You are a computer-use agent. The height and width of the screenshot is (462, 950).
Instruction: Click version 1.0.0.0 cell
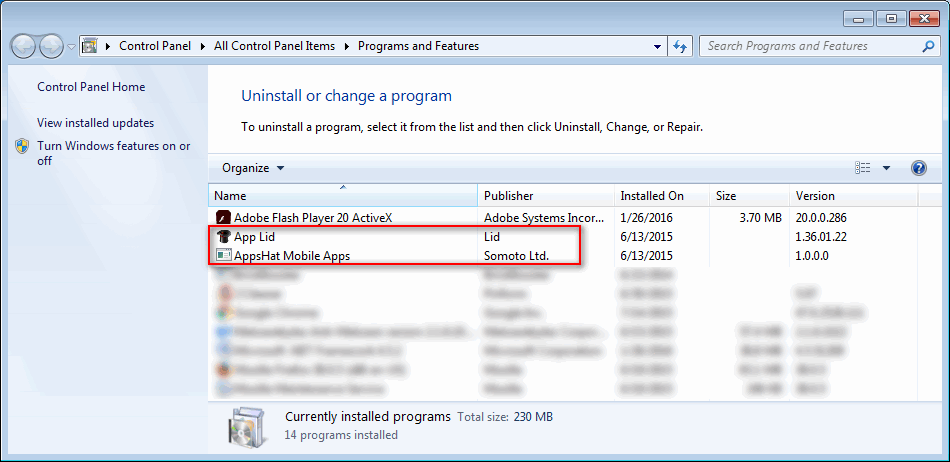[812, 256]
